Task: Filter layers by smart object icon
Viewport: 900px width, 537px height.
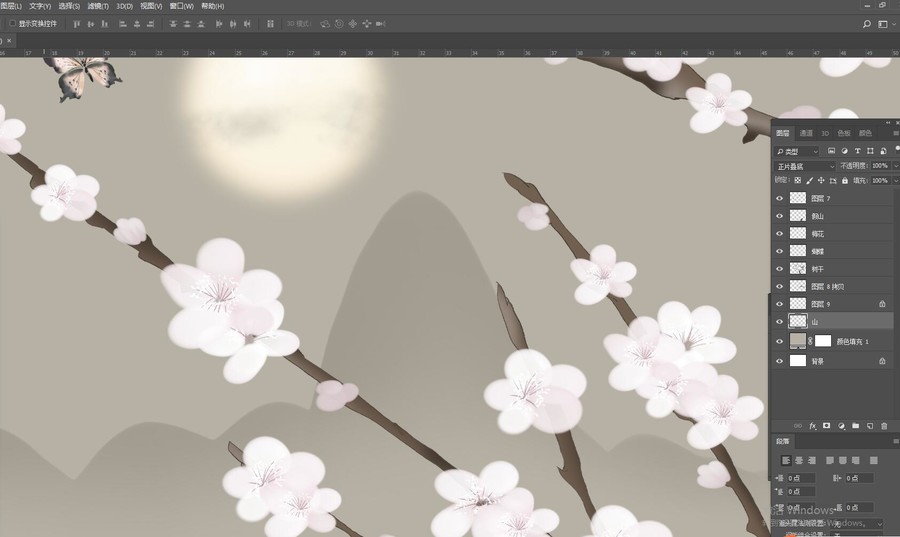Action: pos(883,151)
